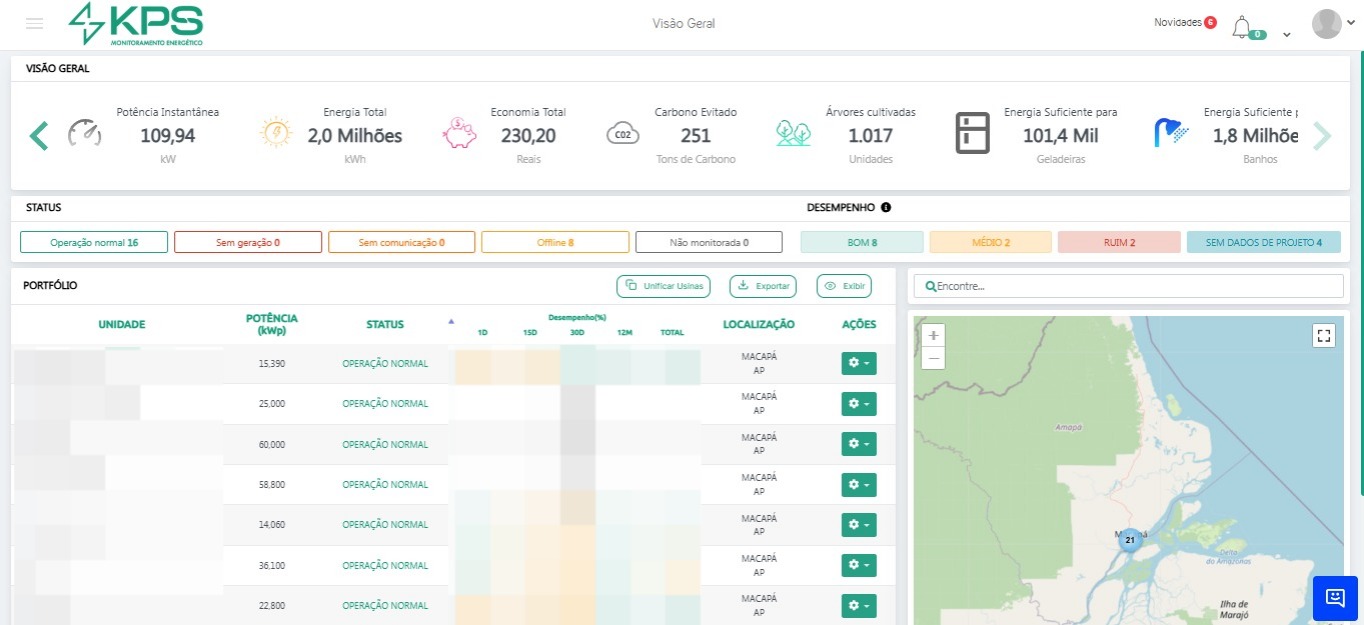This screenshot has height=625, width=1364.
Task: Zoom out on the map
Action: coord(933,357)
